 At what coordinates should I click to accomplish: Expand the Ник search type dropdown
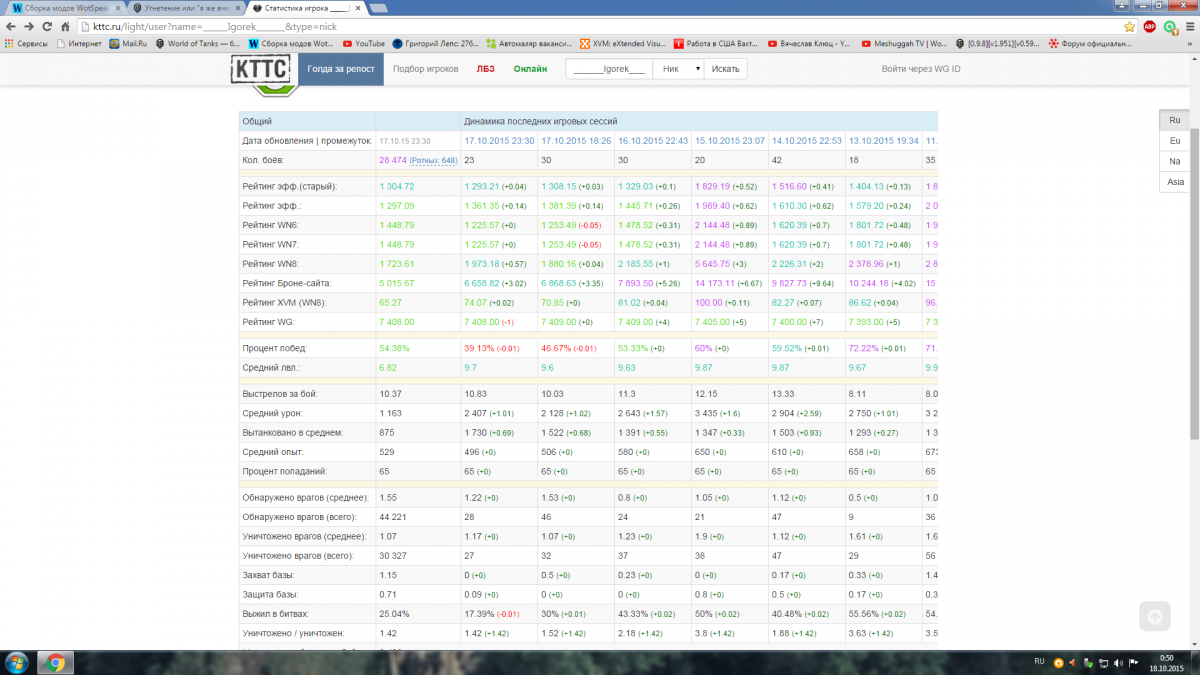679,69
